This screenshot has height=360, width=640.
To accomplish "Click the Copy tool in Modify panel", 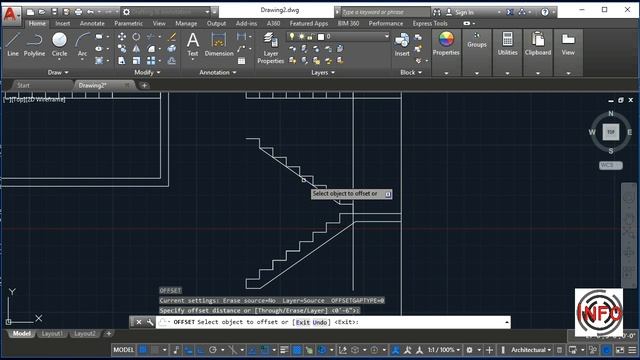I will click(x=122, y=49).
